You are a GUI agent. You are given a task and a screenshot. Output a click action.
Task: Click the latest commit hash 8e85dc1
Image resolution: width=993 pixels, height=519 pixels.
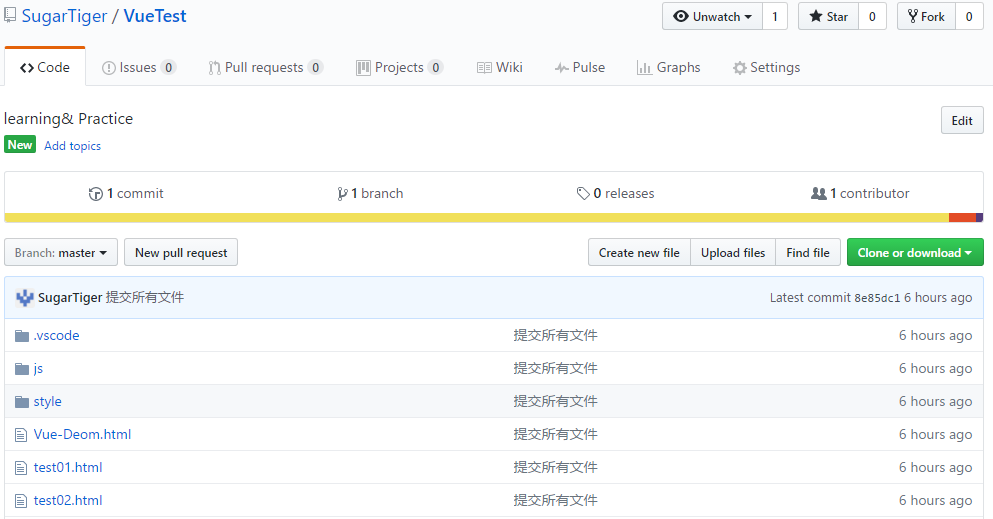point(877,298)
